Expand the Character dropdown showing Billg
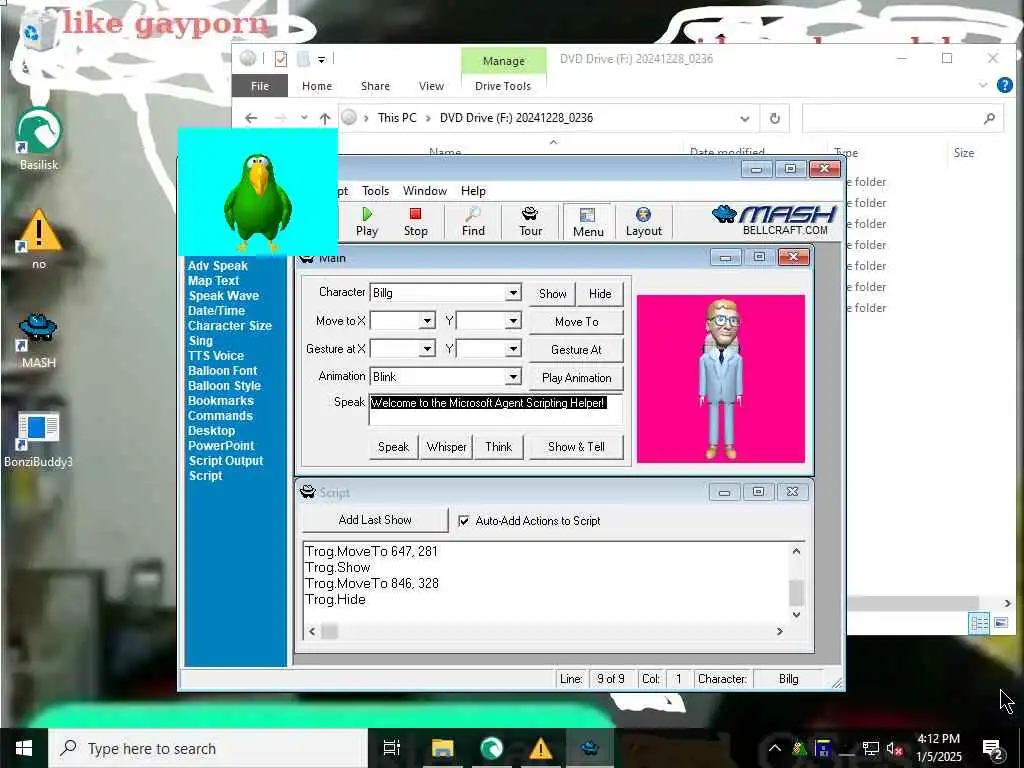 click(x=513, y=293)
